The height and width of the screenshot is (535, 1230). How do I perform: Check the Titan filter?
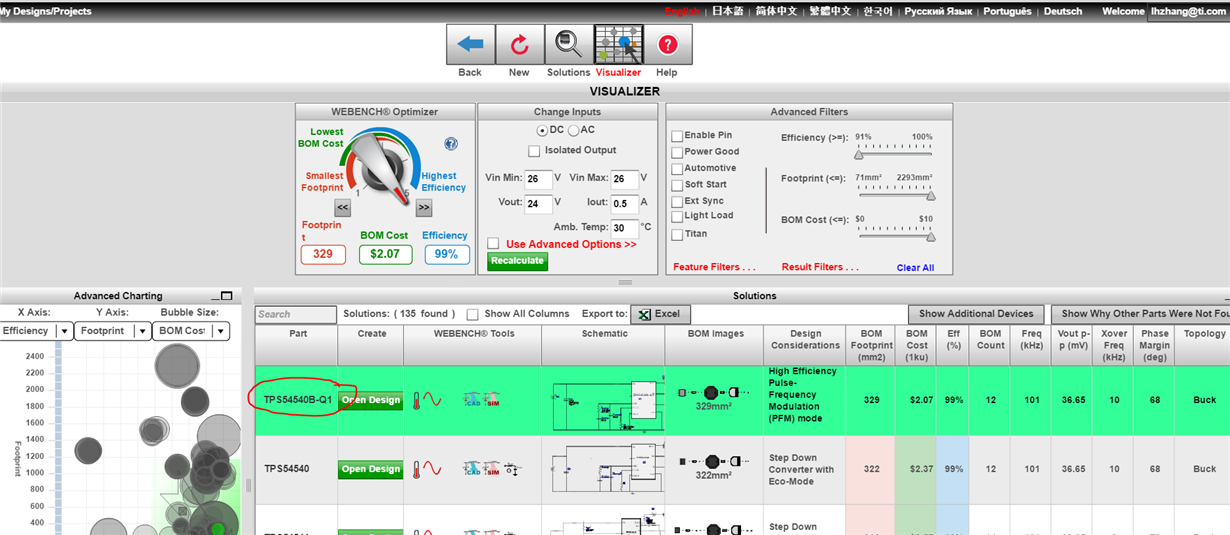677,234
